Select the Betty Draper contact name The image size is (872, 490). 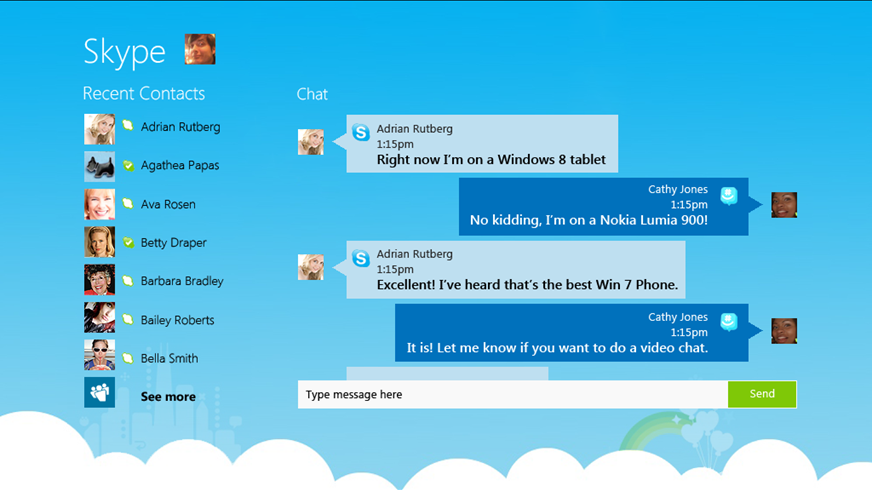pos(174,242)
